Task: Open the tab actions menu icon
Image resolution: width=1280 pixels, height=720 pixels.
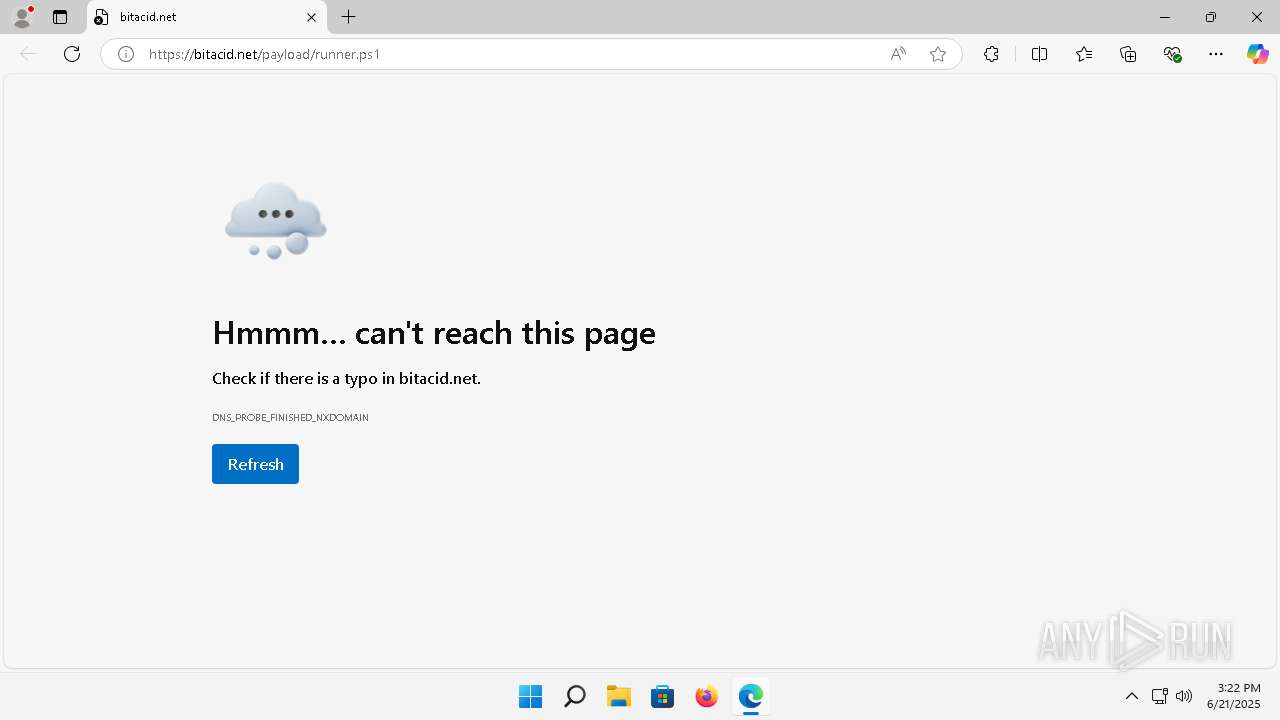Action: pos(60,17)
